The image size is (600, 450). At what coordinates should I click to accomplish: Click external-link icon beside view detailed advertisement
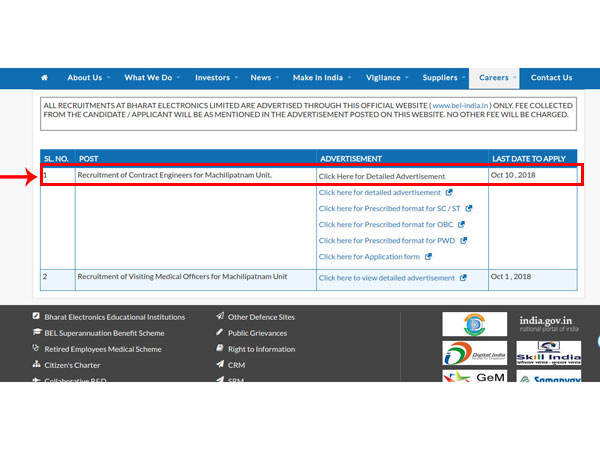(x=463, y=277)
